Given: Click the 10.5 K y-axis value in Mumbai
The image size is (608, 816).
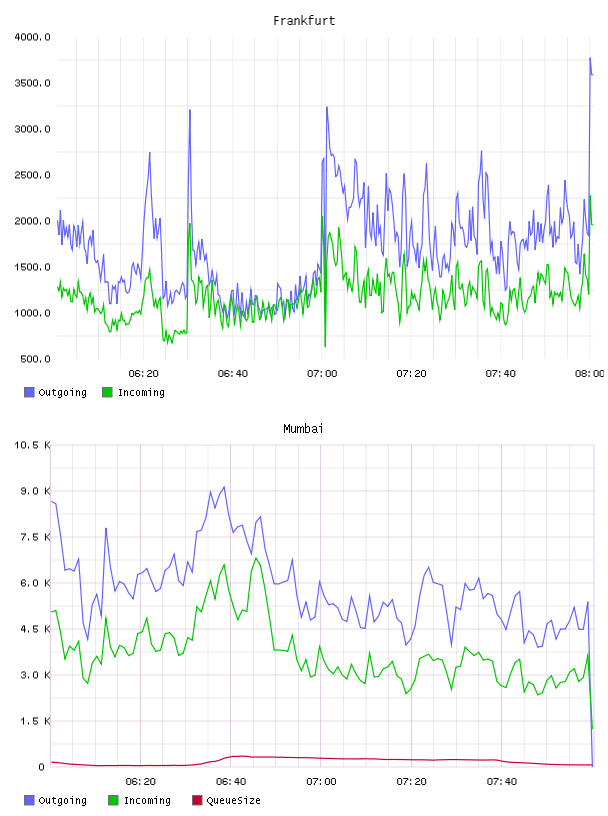Looking at the screenshot, I should pos(32,445).
